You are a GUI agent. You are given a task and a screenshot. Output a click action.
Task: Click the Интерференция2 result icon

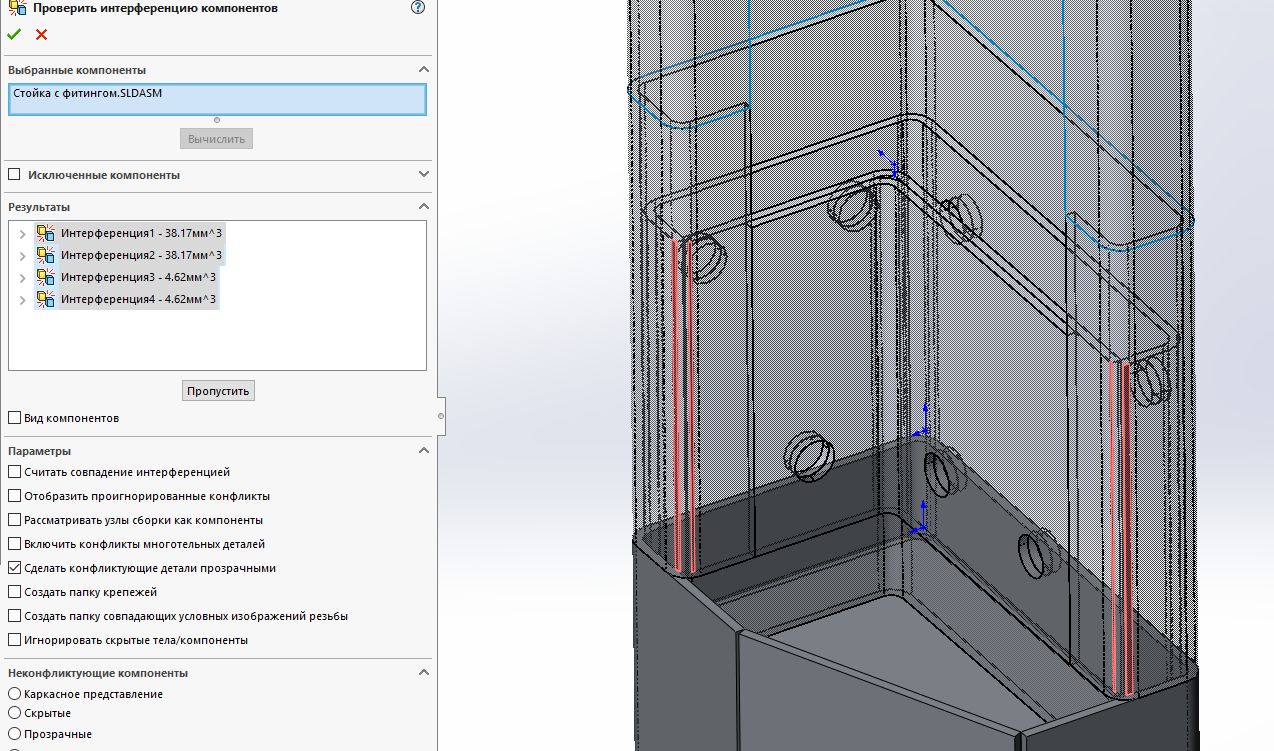(45, 255)
